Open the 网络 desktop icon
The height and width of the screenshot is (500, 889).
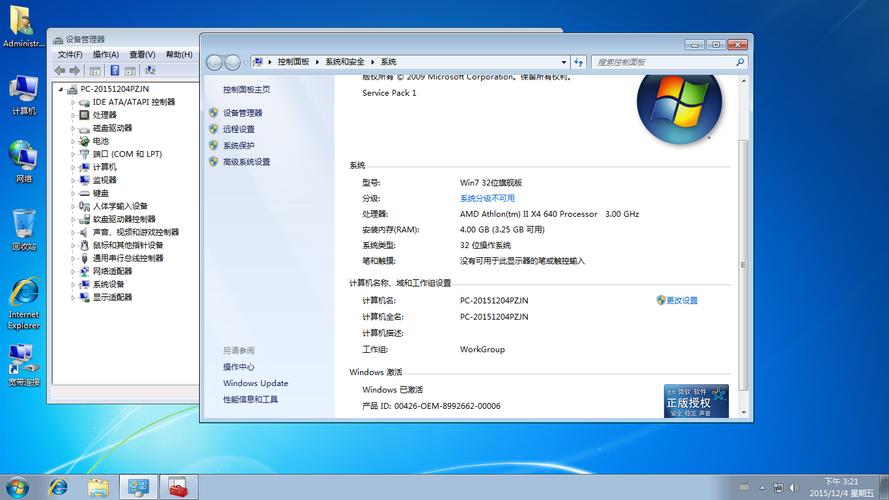[23, 162]
